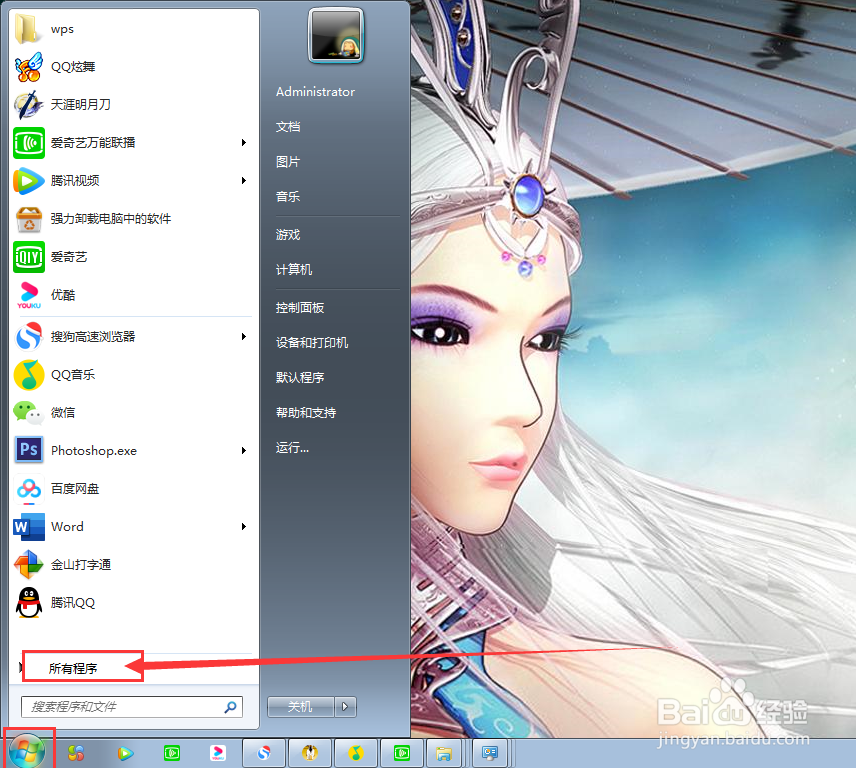
Task: Open 音乐 library
Action: 288,197
